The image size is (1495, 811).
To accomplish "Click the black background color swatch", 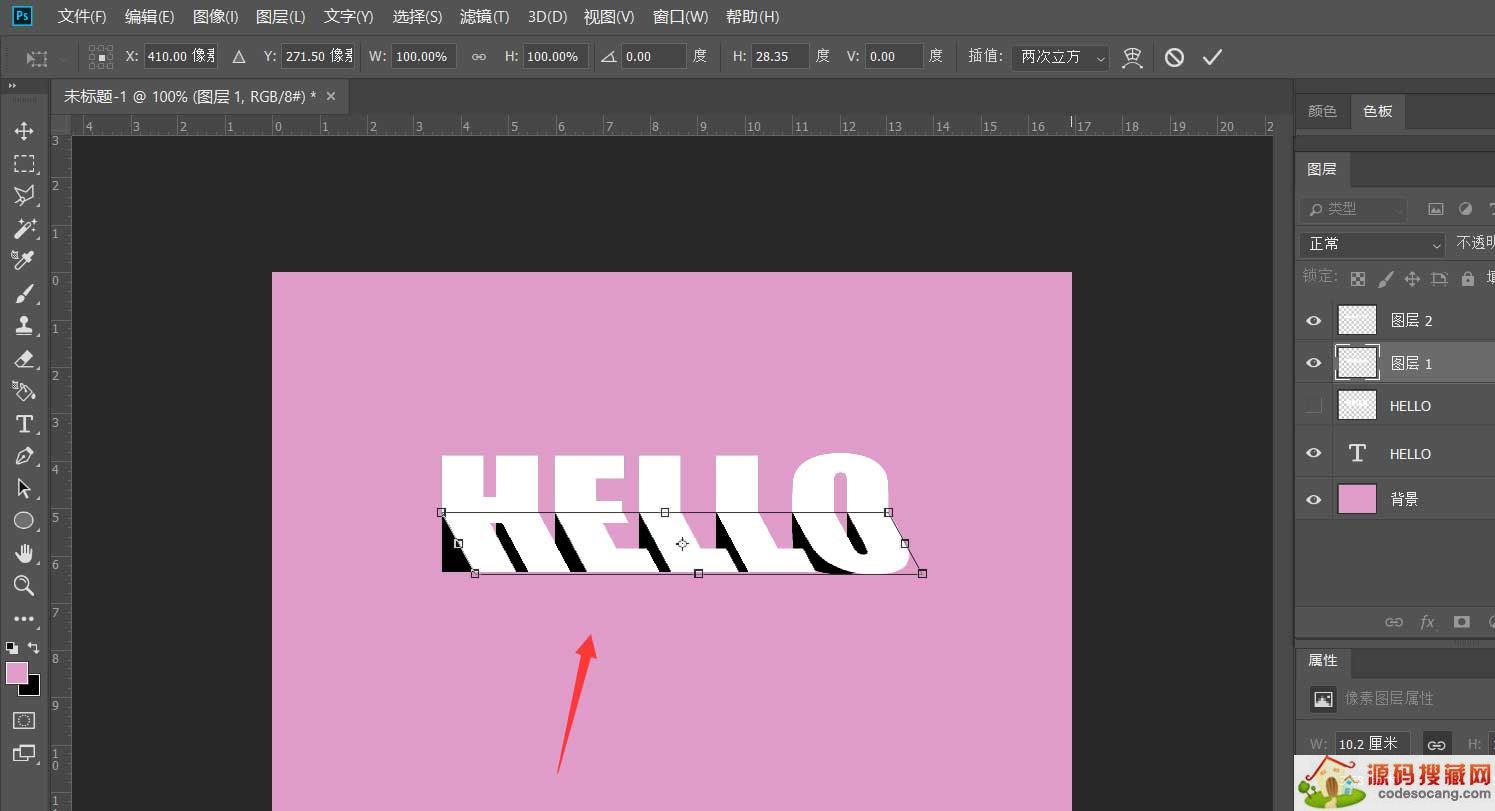I will [33, 688].
